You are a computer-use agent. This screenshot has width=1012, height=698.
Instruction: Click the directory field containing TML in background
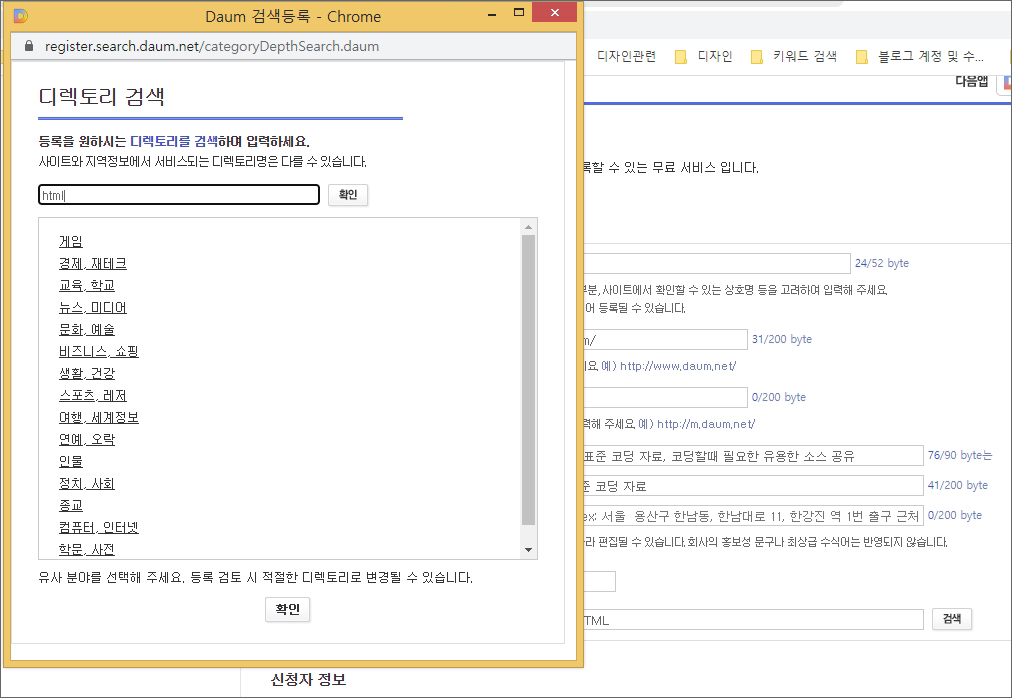coord(753,620)
